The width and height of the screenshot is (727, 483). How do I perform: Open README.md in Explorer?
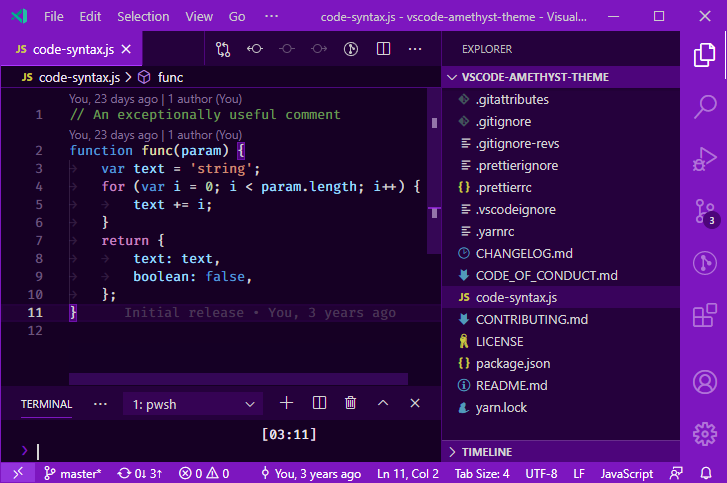click(561, 385)
